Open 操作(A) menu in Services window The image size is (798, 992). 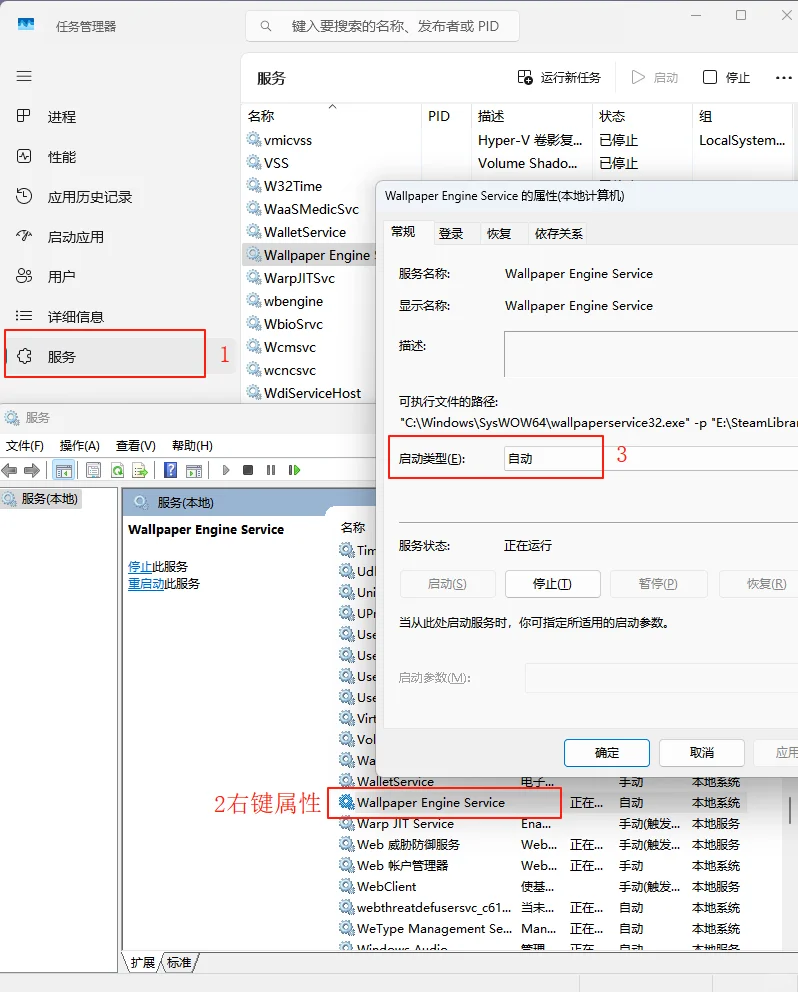coord(80,445)
